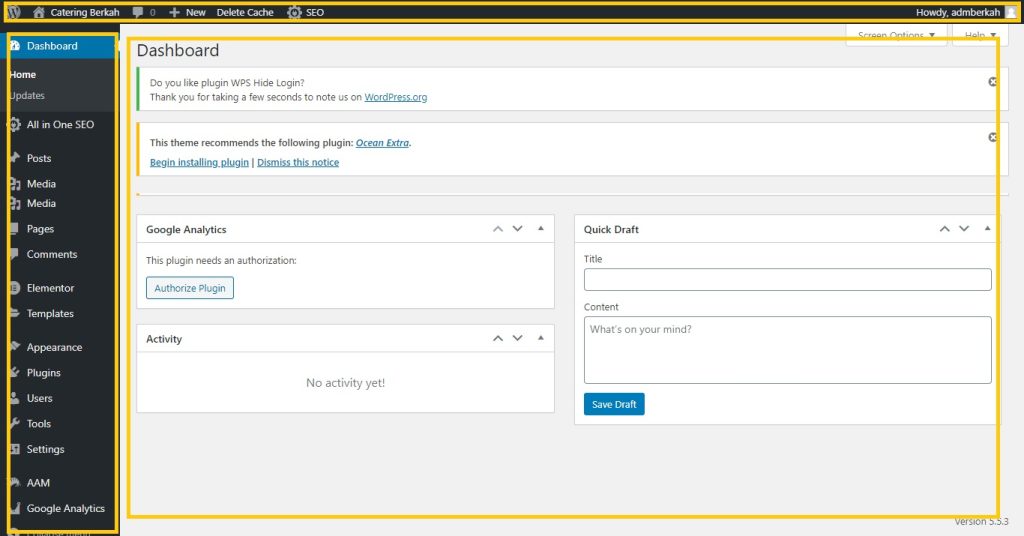Move Quick Draft widget down

click(x=964, y=229)
